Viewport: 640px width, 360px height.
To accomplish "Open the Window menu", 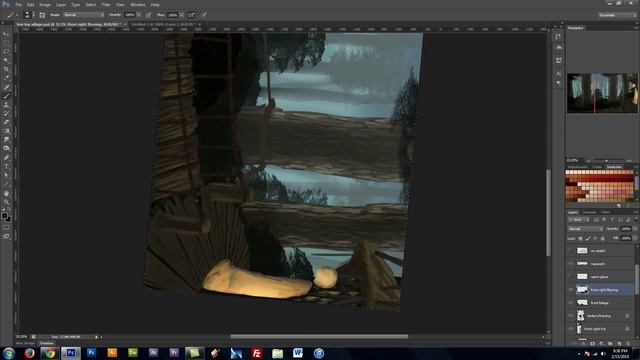I will click(138, 4).
